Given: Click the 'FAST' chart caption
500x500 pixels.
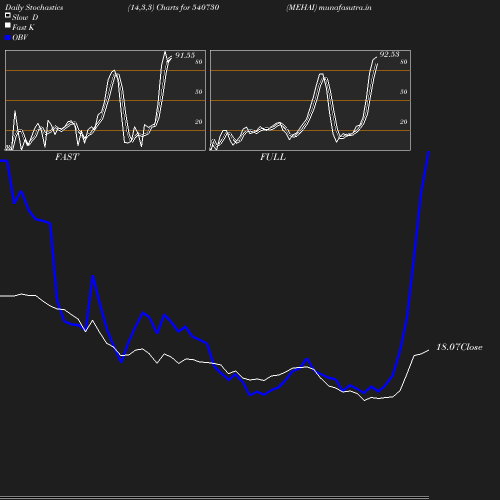Looking at the screenshot, I should pos(67,157).
